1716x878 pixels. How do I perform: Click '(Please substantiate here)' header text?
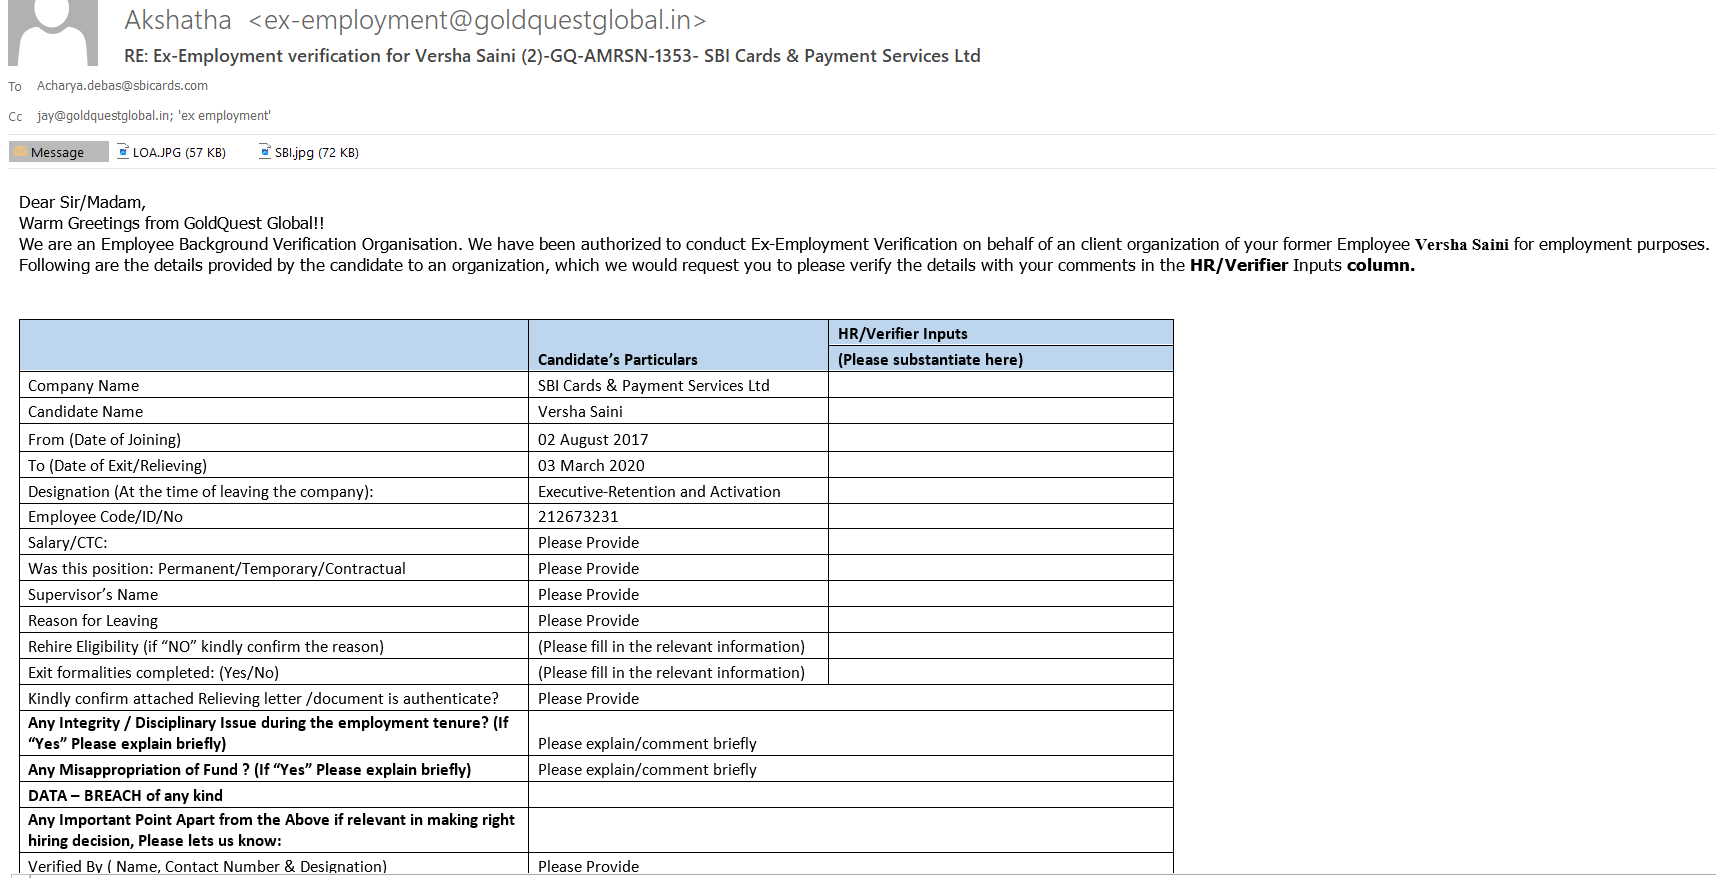coord(930,360)
